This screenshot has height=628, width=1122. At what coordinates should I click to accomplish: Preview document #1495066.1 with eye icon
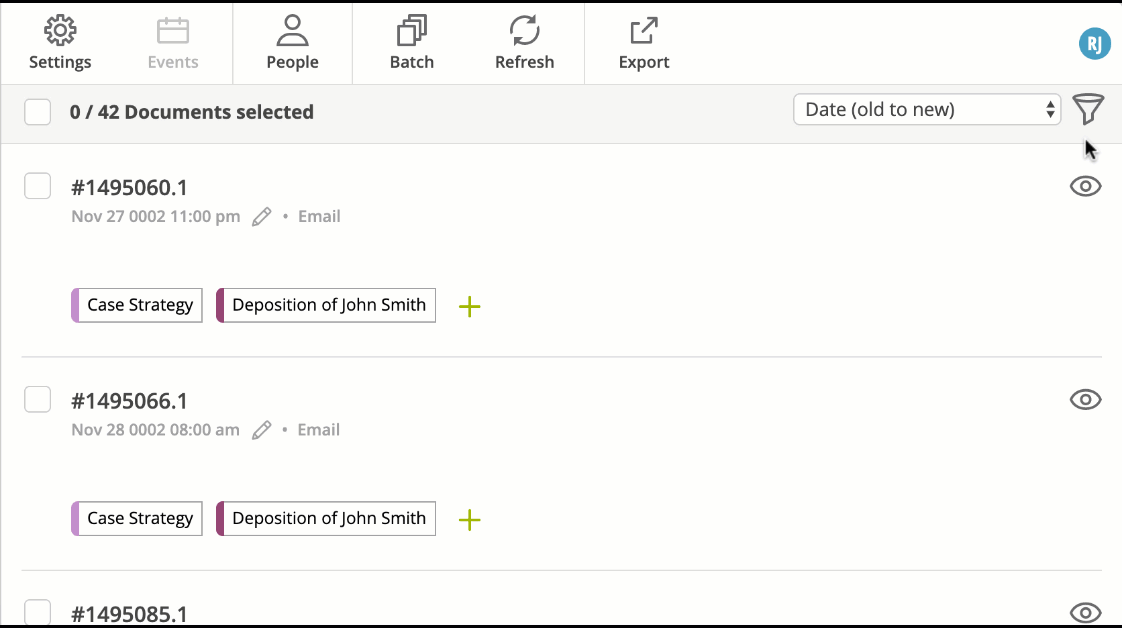[1086, 399]
